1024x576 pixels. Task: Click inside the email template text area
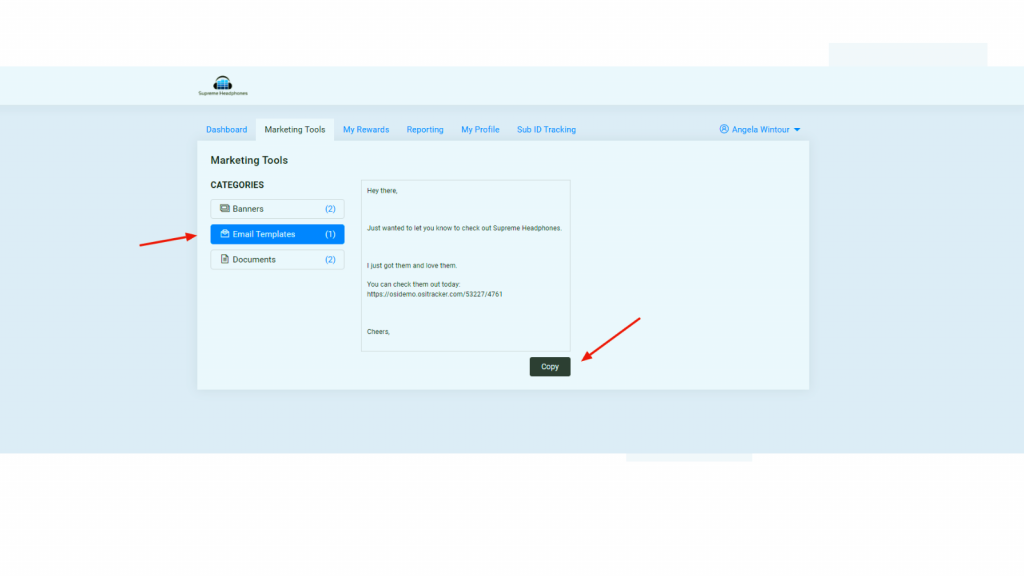coord(466,266)
